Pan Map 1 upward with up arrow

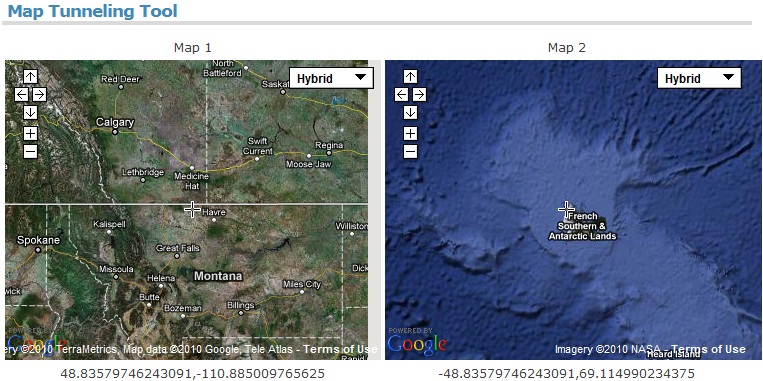coord(30,76)
